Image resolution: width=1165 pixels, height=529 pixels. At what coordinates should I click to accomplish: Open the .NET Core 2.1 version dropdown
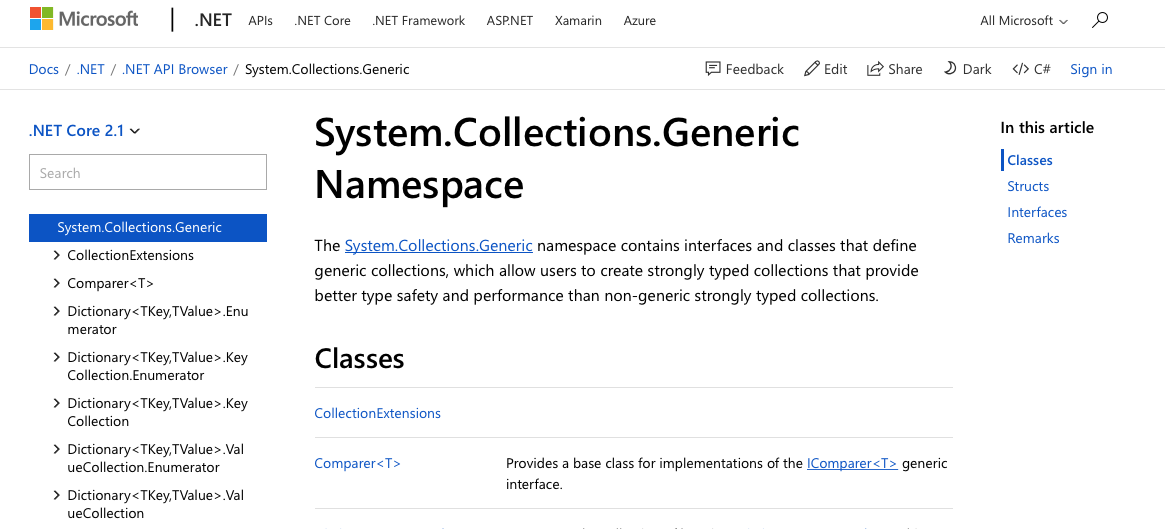(x=84, y=131)
